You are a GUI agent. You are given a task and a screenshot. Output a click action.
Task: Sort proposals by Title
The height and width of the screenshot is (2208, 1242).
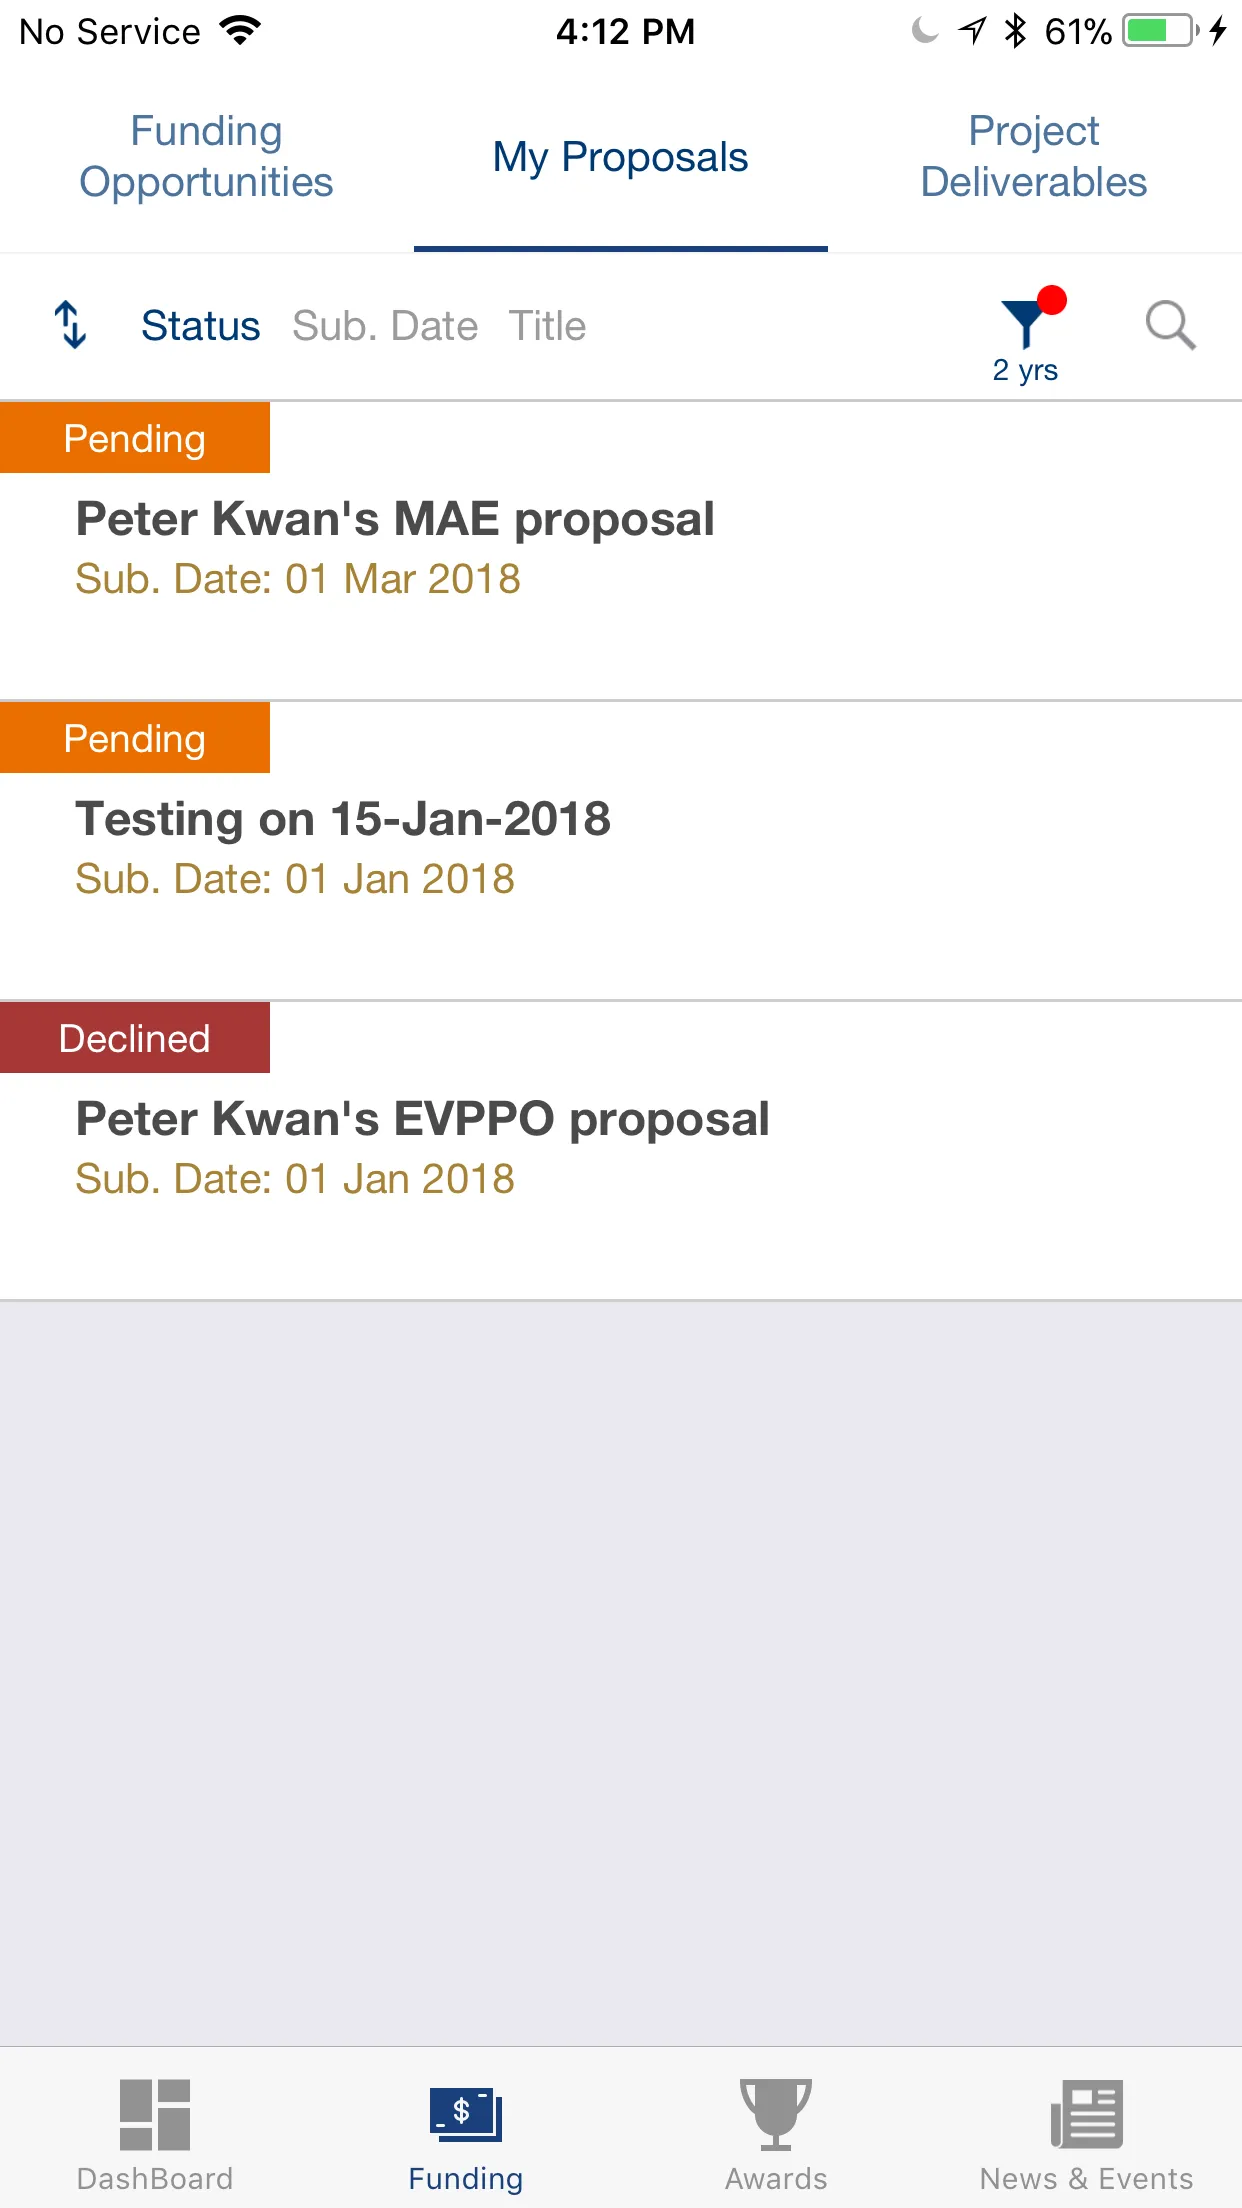(x=547, y=326)
